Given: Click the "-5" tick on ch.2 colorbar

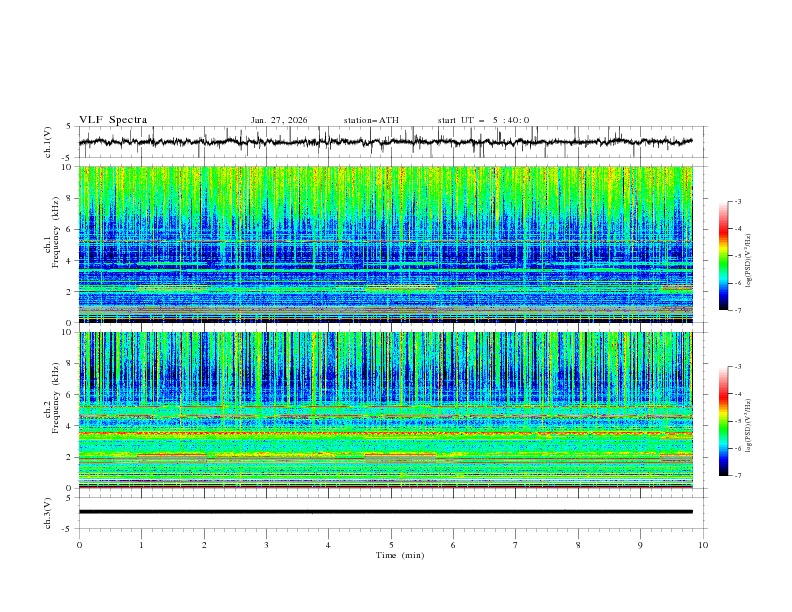Looking at the screenshot, I should [737, 421].
